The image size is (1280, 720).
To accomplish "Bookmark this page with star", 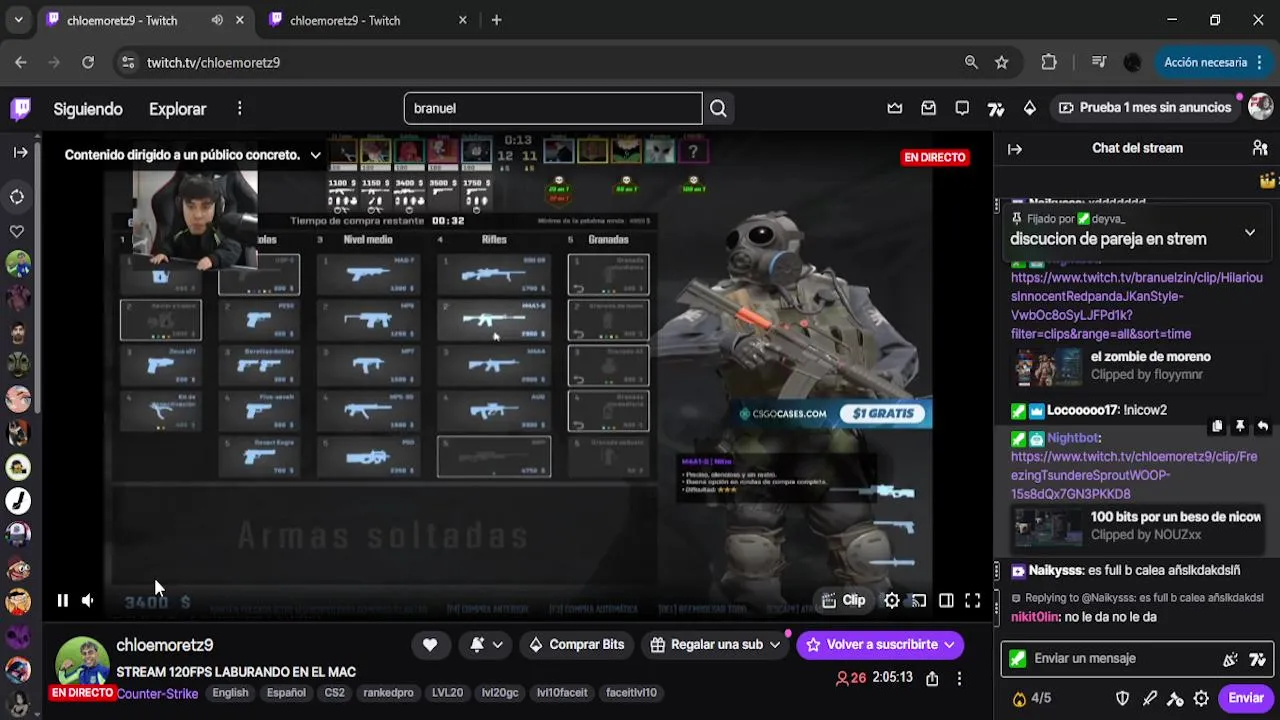I will coord(1002,62).
